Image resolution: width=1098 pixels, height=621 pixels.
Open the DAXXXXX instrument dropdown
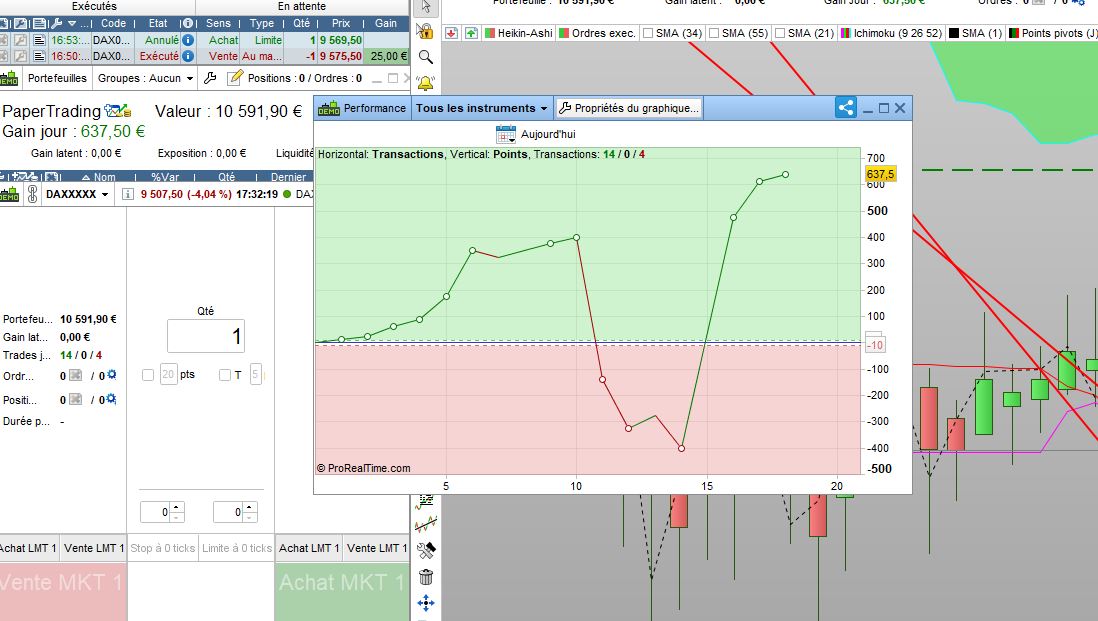tap(78, 194)
